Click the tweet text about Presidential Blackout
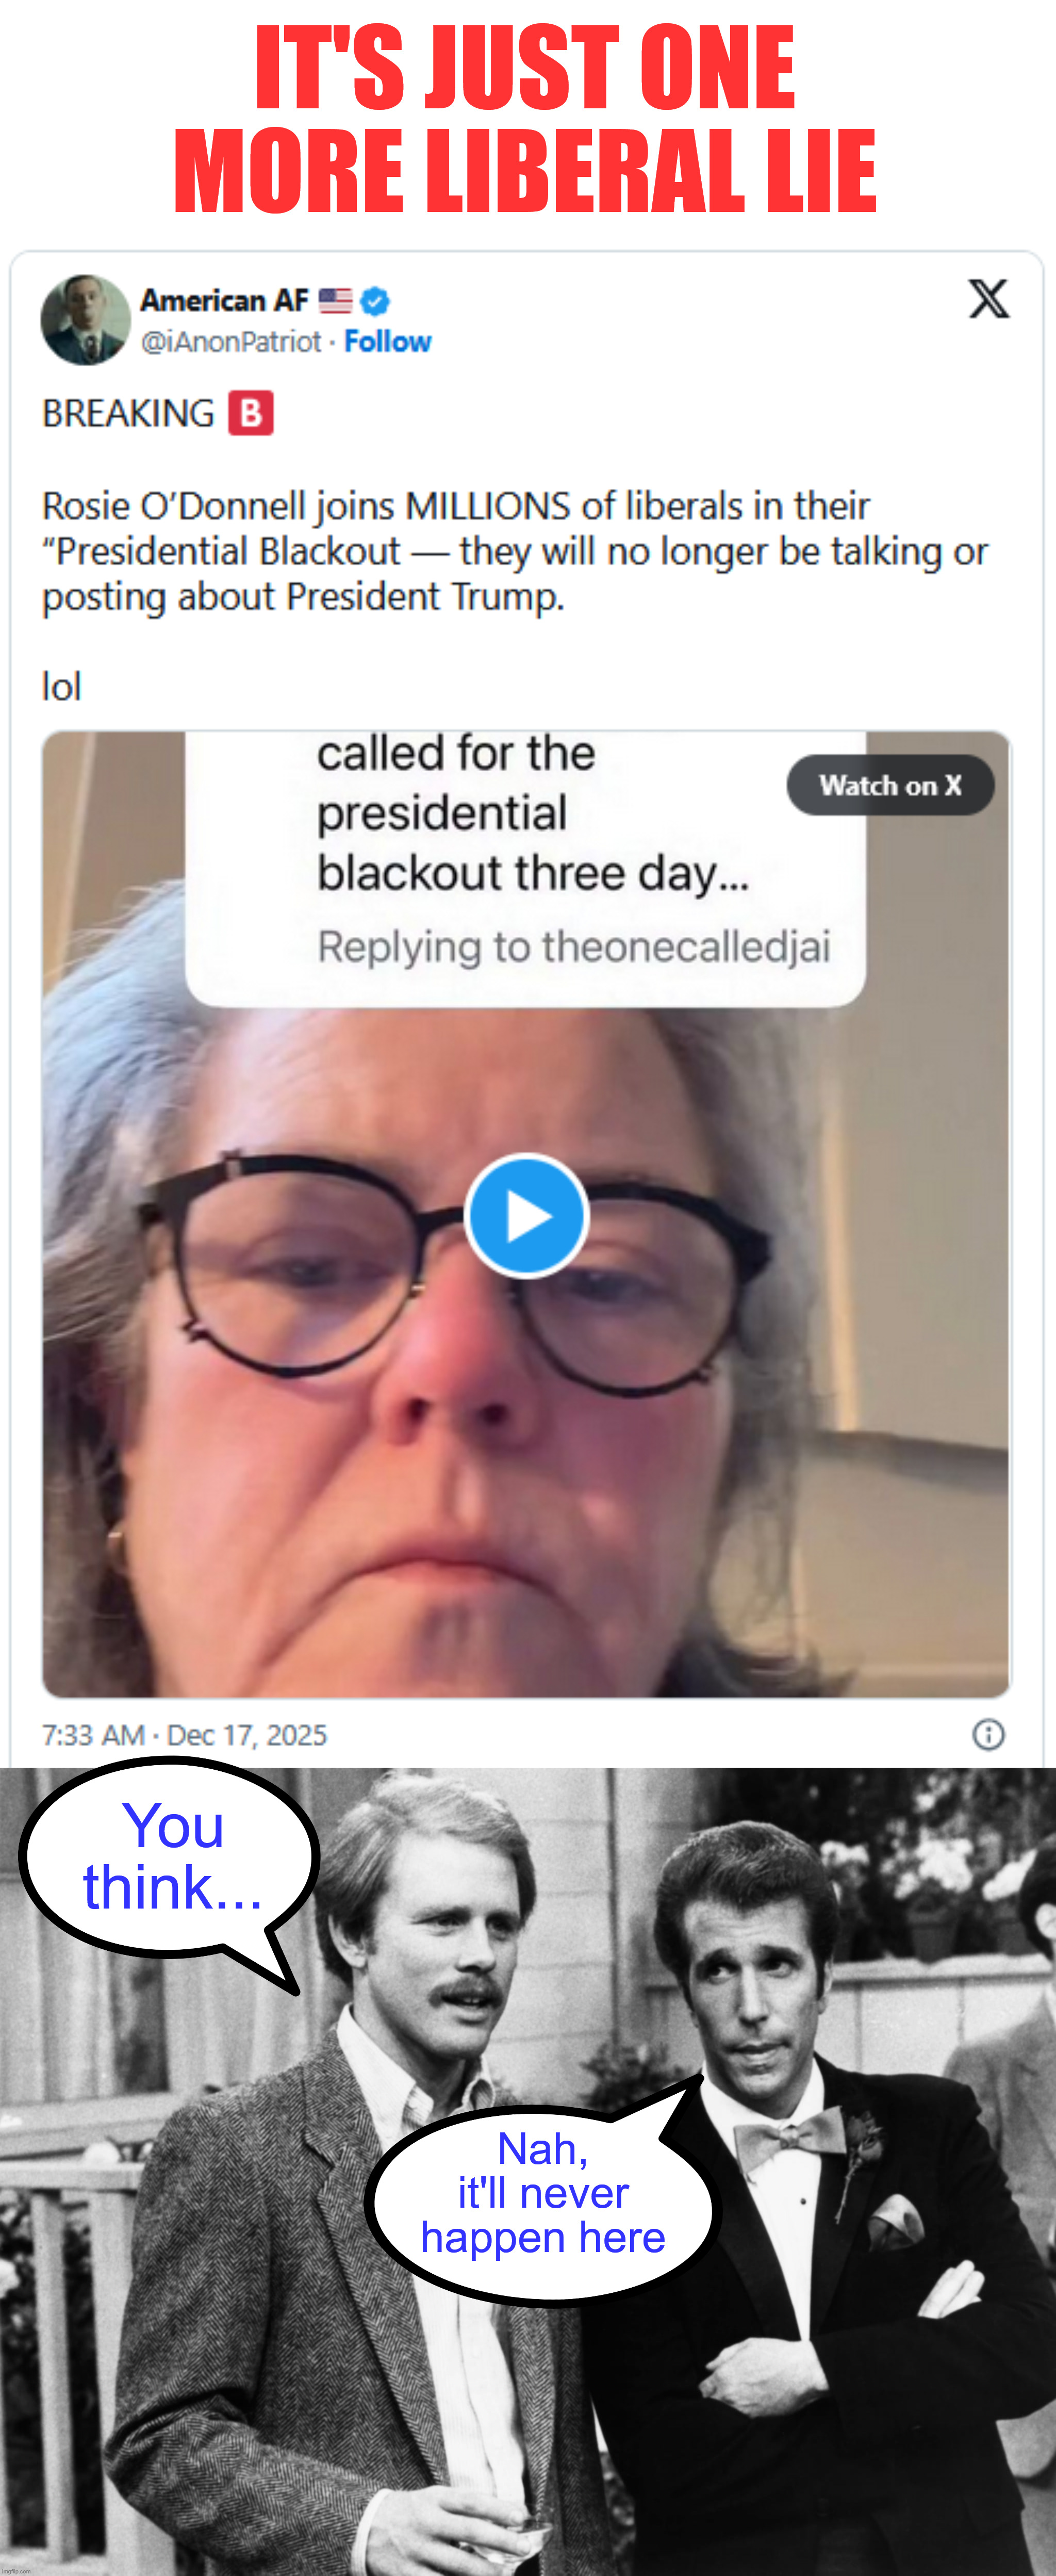 pyautogui.click(x=514, y=551)
